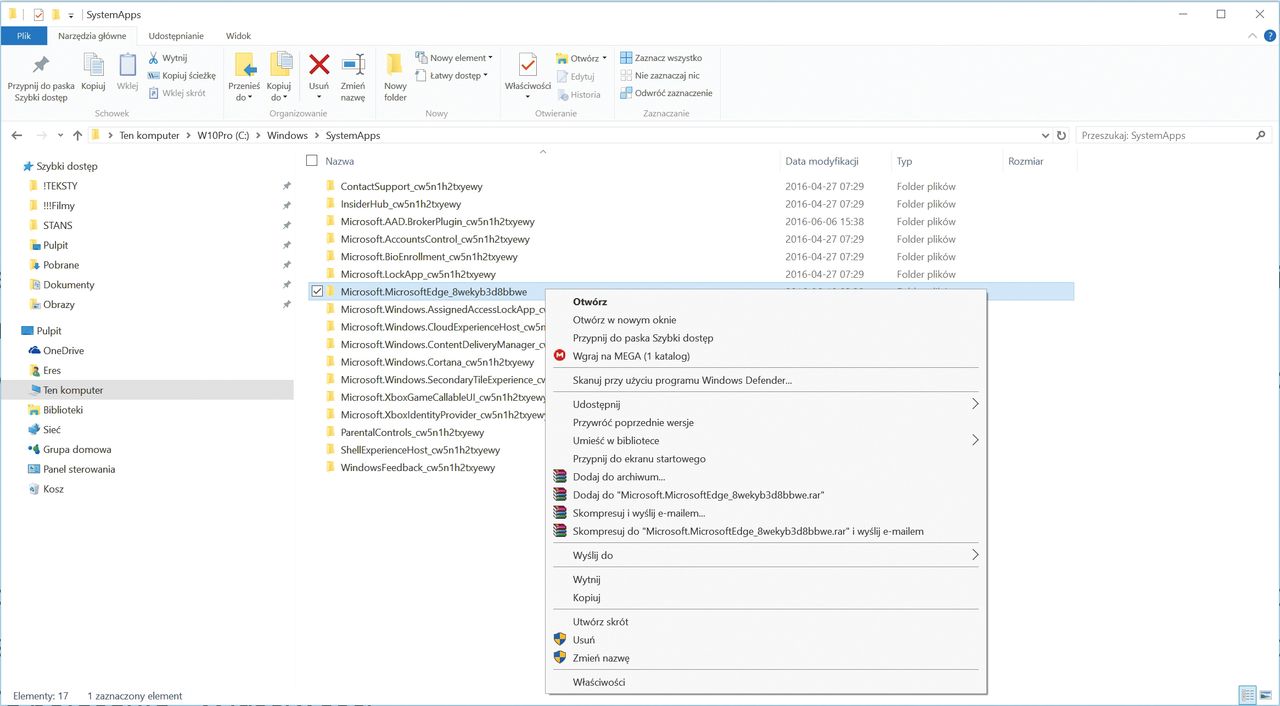The image size is (1280, 706).
Task: Choose Wgraj na MEGA context entry
Action: [x=631, y=356]
